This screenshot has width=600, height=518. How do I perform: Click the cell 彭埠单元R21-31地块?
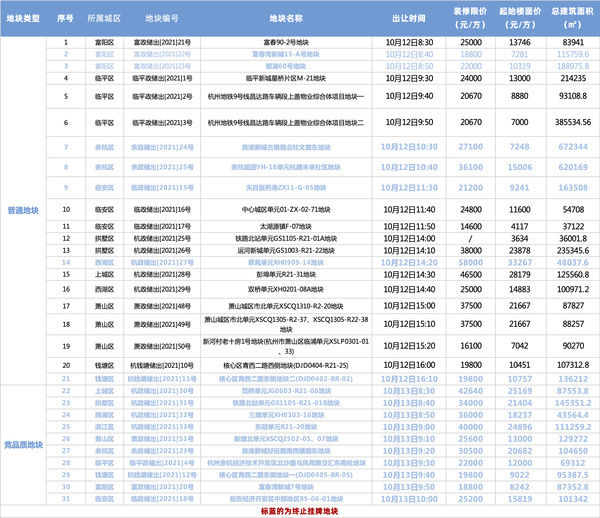(x=286, y=275)
